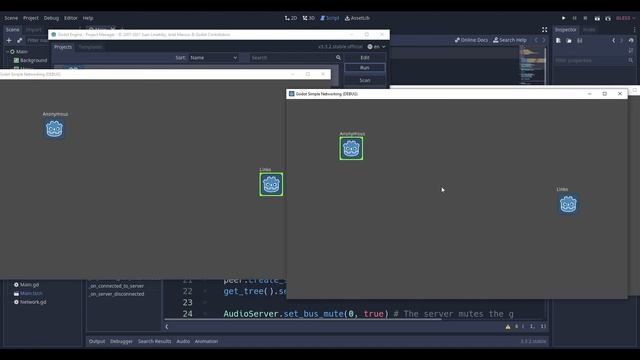
Task: Go to previous script history arrow
Action: 536,40
